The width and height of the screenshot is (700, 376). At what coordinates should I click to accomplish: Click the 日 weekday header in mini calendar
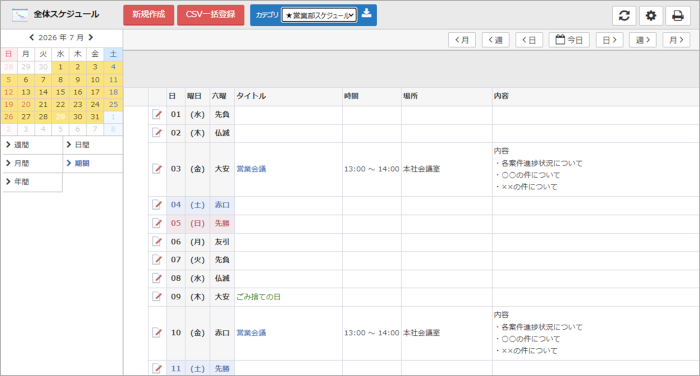[8, 54]
